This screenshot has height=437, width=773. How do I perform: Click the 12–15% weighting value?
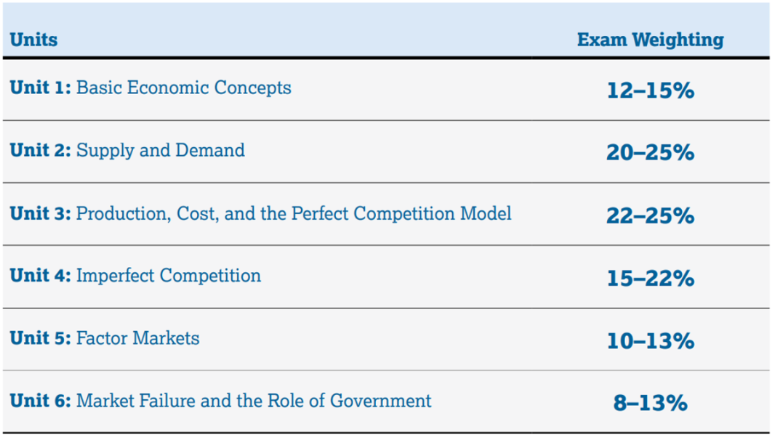point(650,90)
